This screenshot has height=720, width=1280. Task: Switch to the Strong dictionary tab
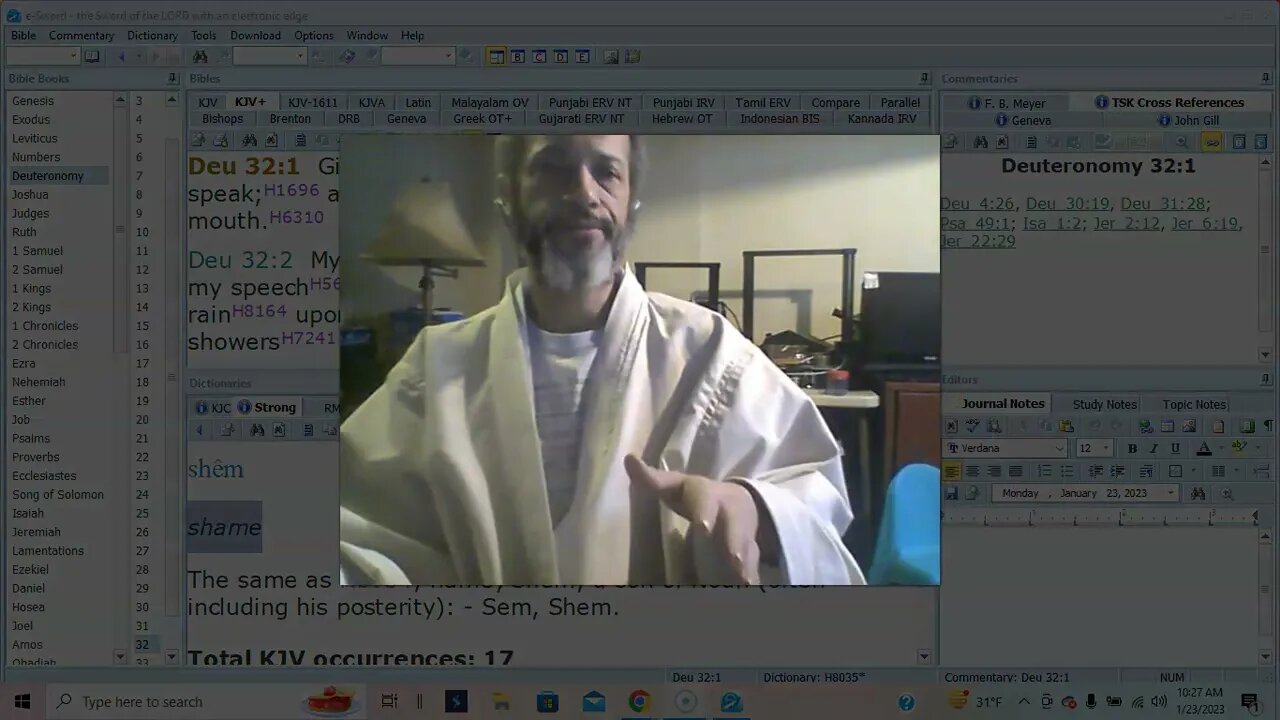[x=266, y=407]
